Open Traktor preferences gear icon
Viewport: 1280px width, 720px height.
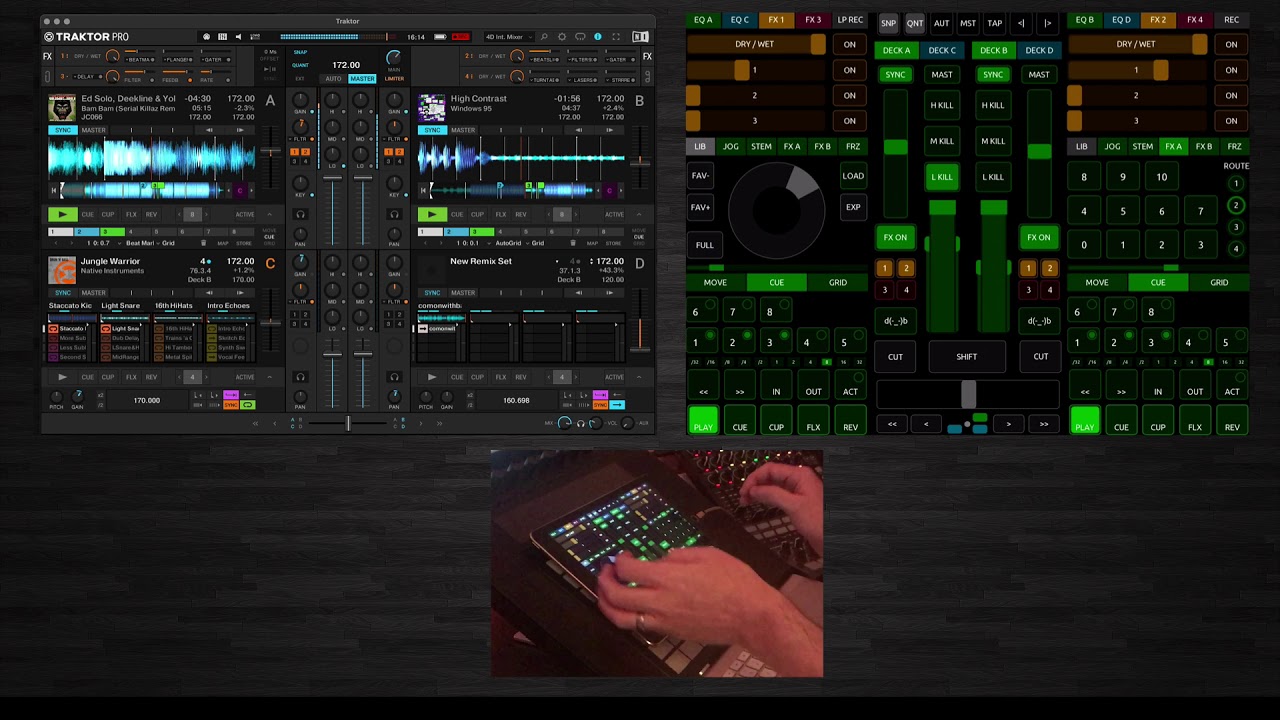(x=562, y=37)
